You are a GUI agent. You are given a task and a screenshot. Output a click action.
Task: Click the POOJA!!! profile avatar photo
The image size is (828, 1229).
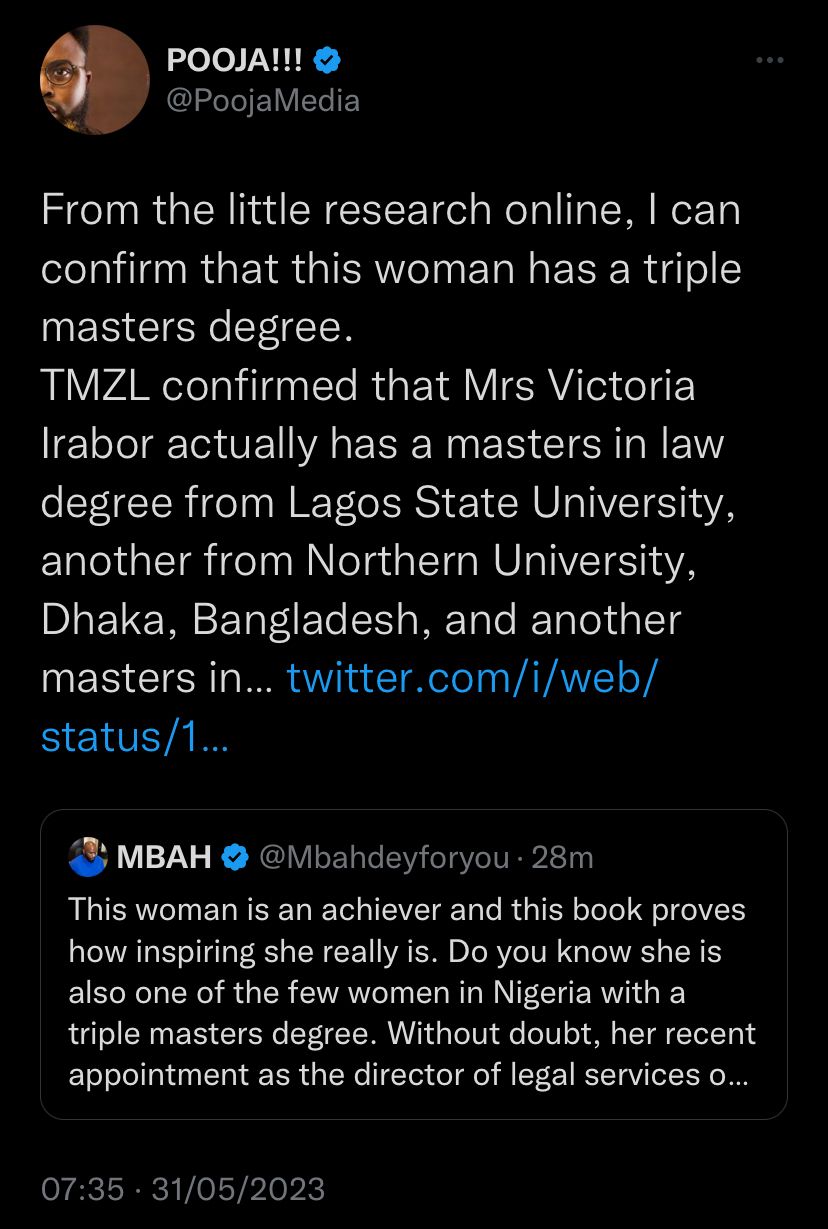95,81
